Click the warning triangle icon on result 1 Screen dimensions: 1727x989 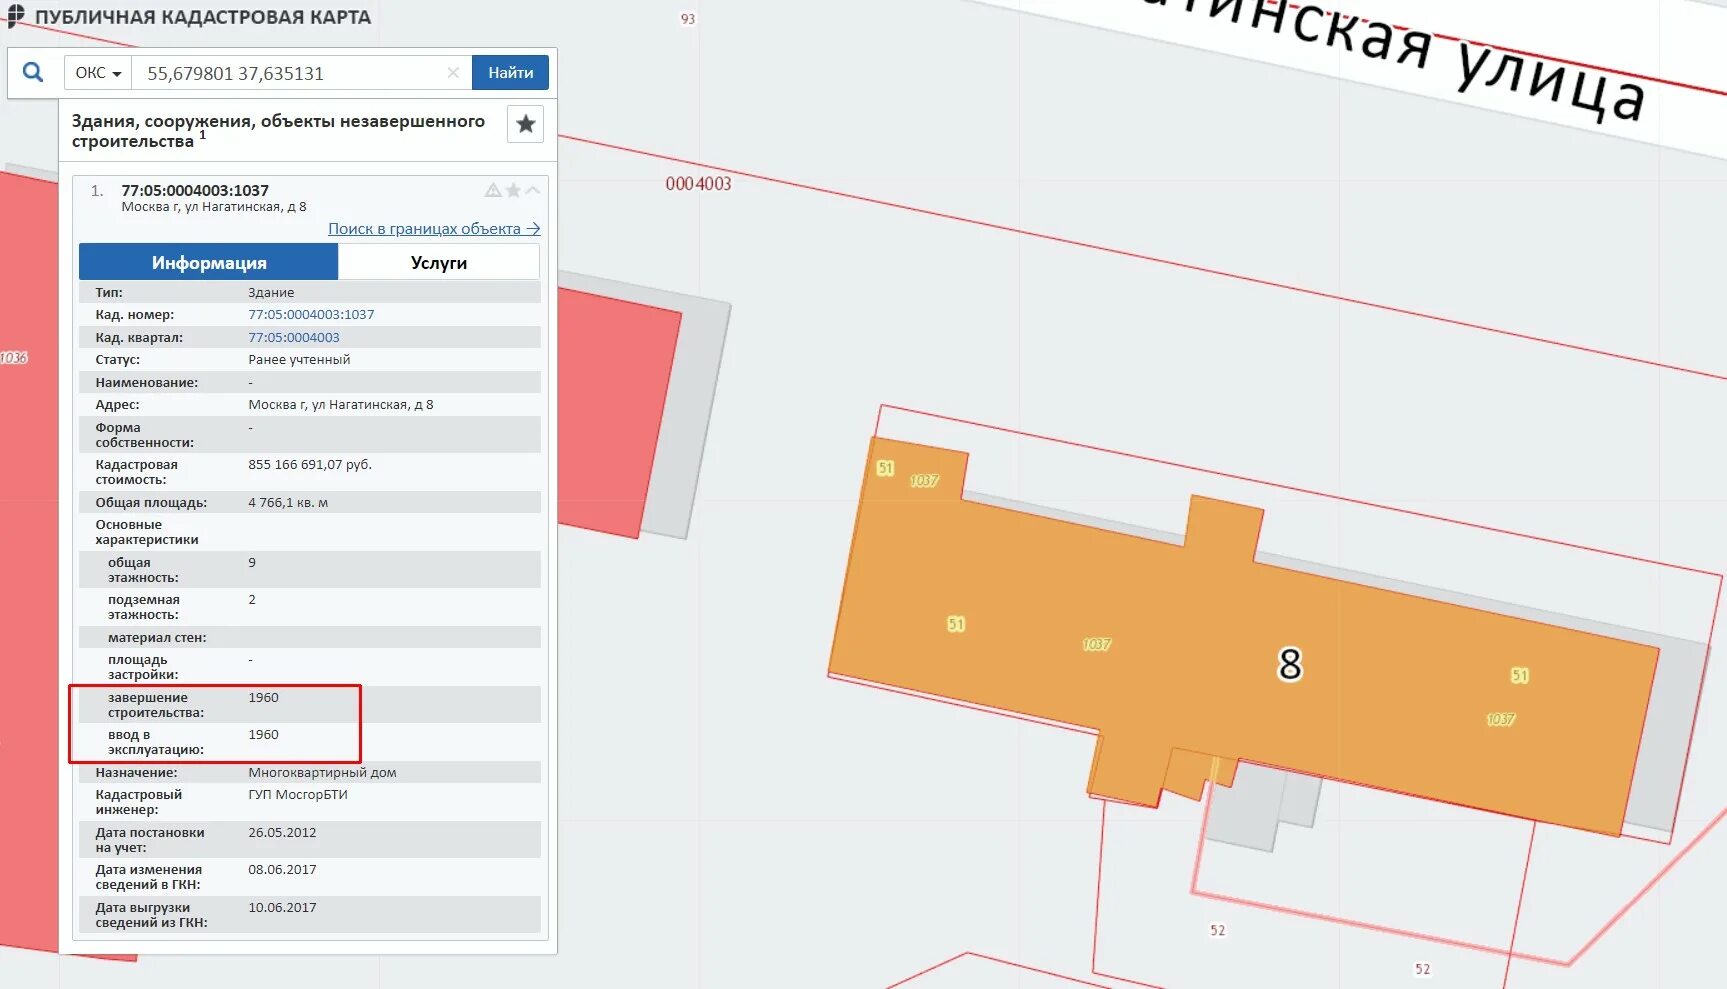point(493,190)
